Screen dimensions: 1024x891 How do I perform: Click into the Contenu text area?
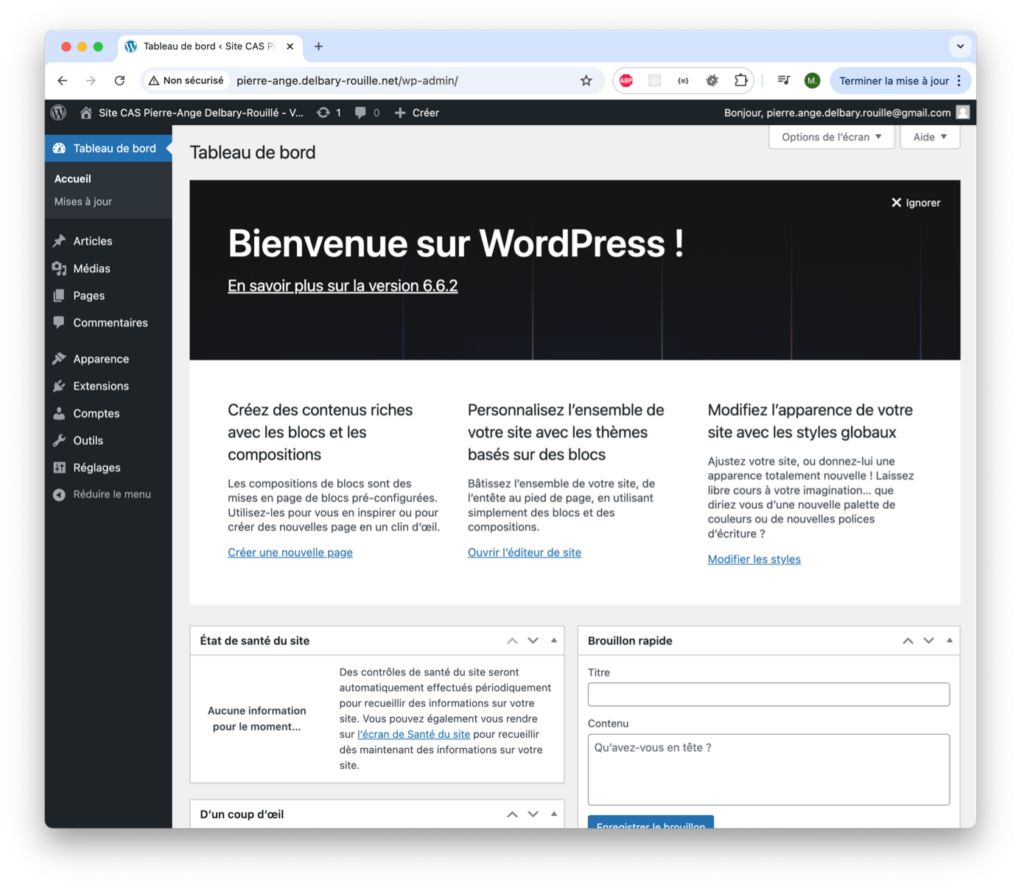tap(769, 770)
